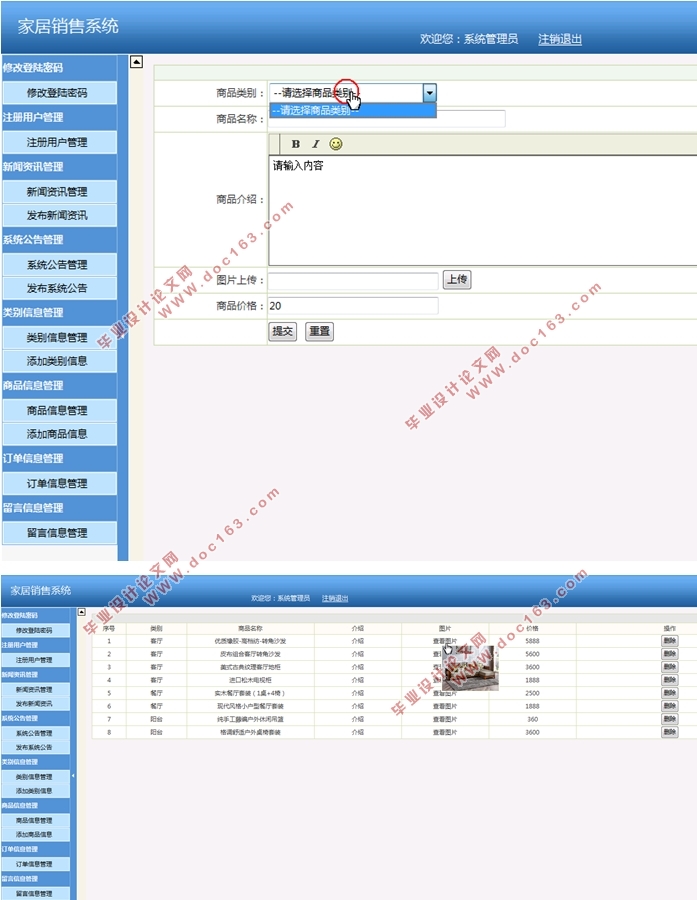697x900 pixels.
Task: Click 家居销售系统 title in top window
Action: click(x=68, y=26)
